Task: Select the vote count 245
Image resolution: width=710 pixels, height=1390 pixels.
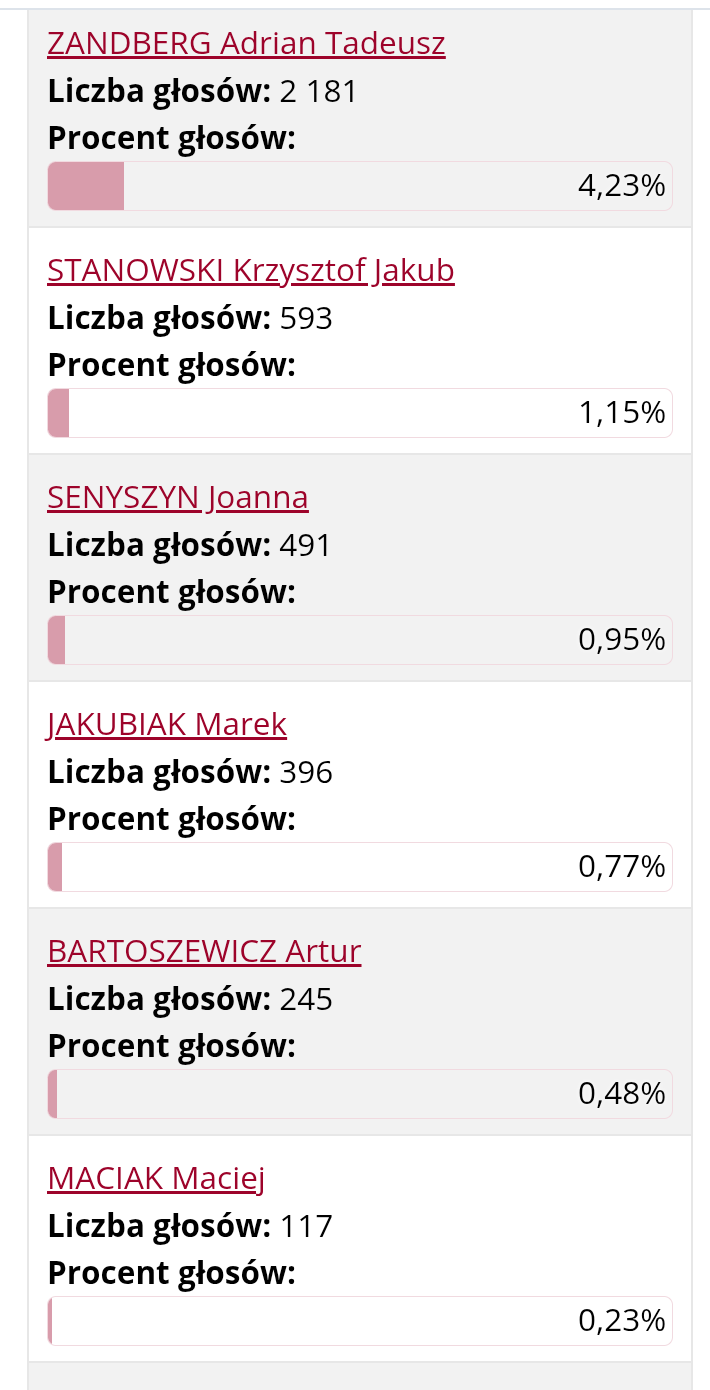Action: click(x=306, y=1000)
